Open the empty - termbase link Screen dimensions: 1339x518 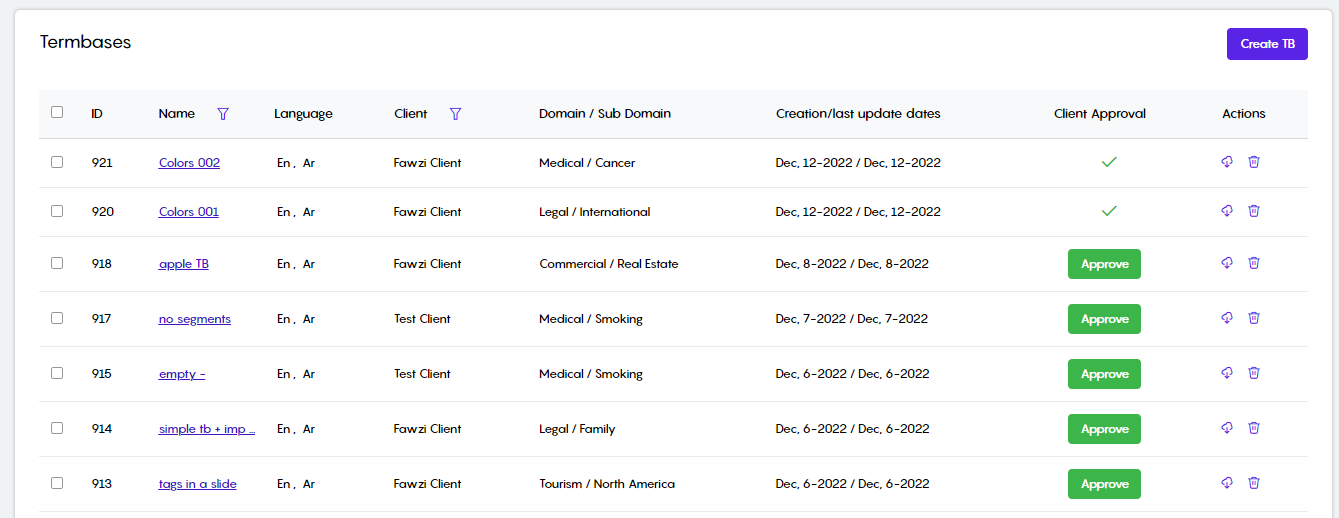pyautogui.click(x=182, y=374)
